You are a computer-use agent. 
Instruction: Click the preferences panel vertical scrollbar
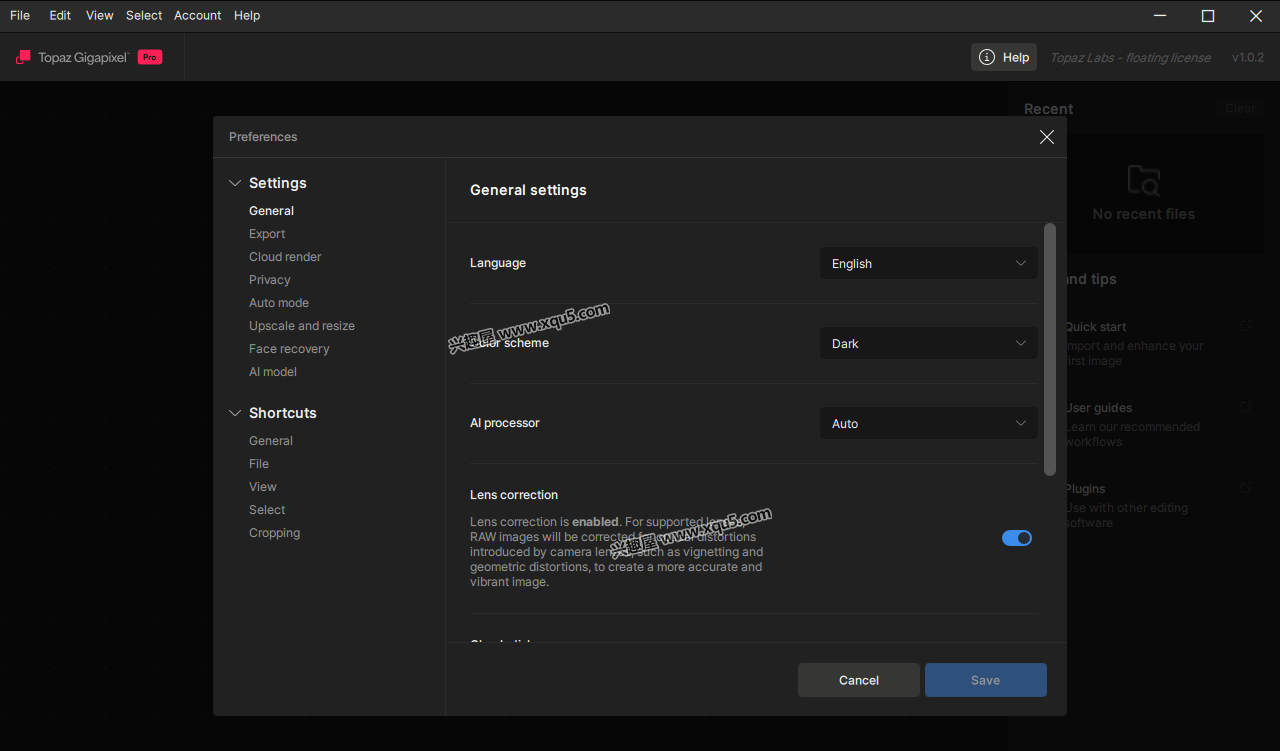click(1049, 350)
